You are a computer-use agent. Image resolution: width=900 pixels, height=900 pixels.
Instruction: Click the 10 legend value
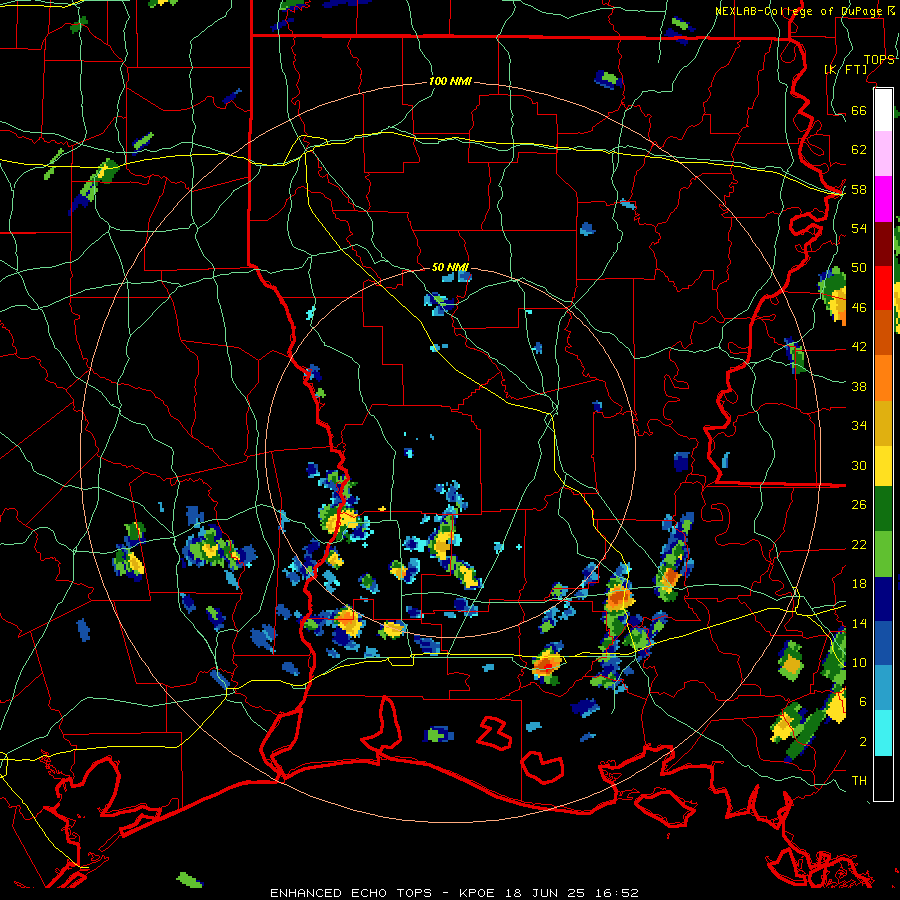(859, 662)
